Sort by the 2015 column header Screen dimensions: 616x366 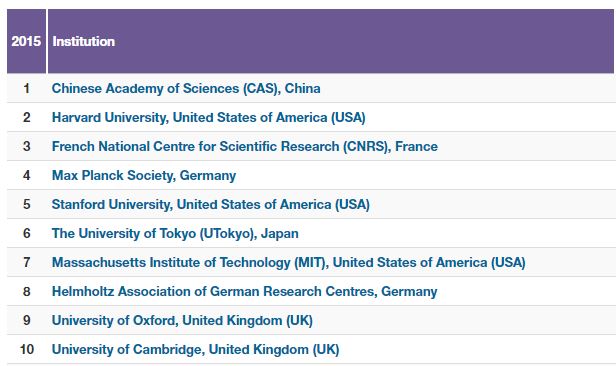(x=26, y=41)
